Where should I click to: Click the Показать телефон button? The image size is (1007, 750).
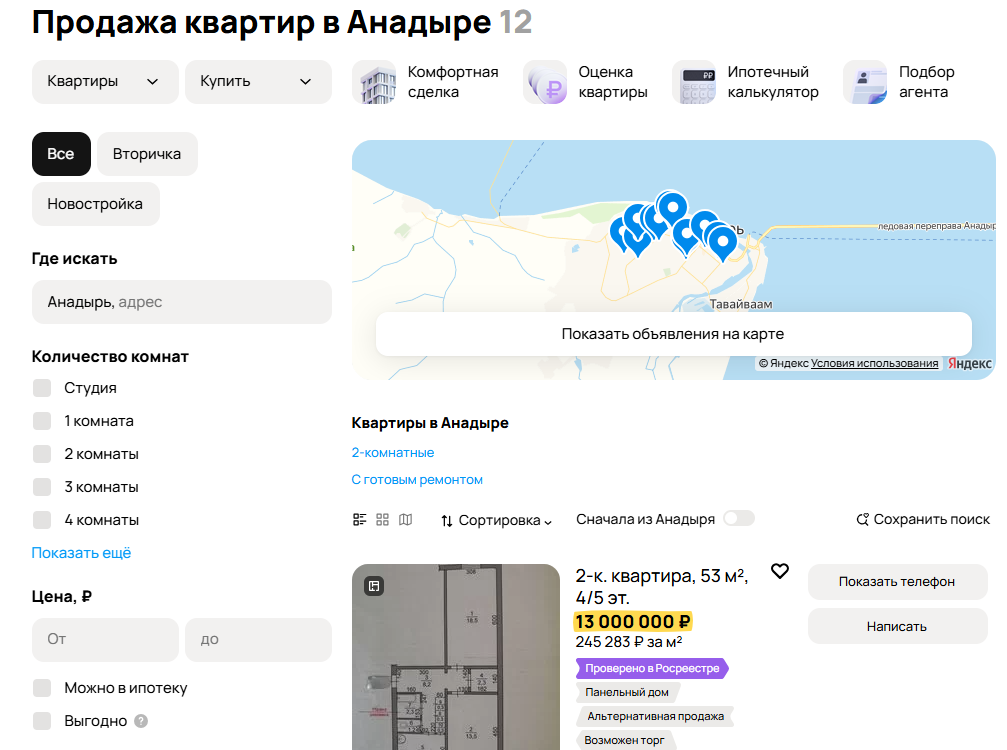coord(897,582)
